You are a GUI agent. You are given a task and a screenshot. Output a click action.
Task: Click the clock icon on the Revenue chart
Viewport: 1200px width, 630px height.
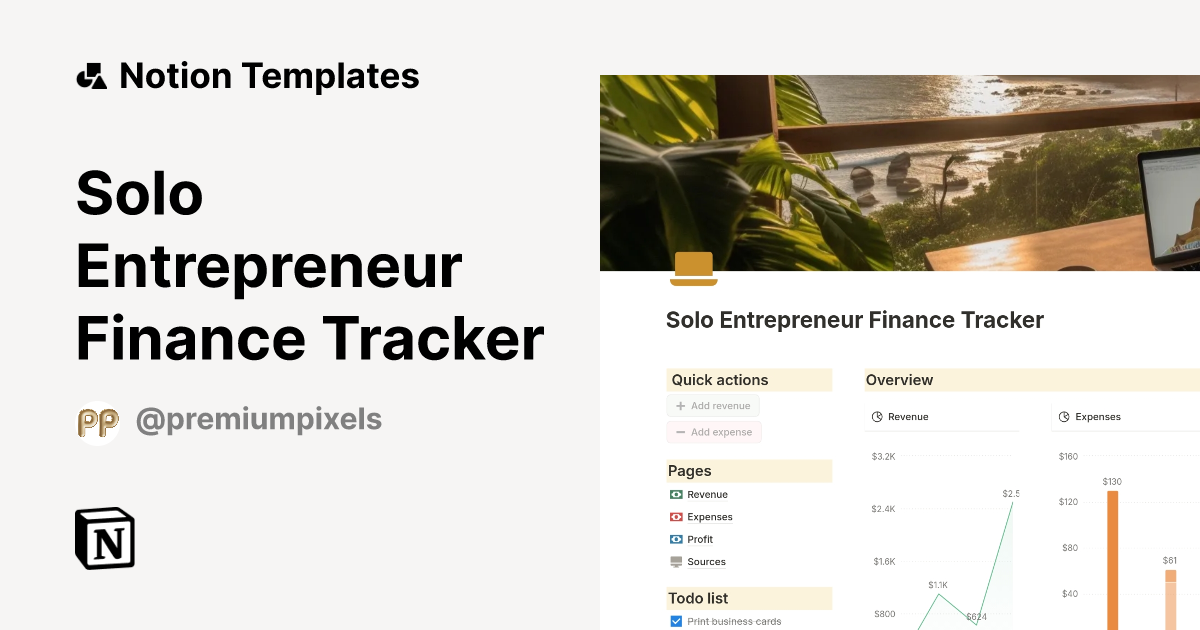coord(876,416)
